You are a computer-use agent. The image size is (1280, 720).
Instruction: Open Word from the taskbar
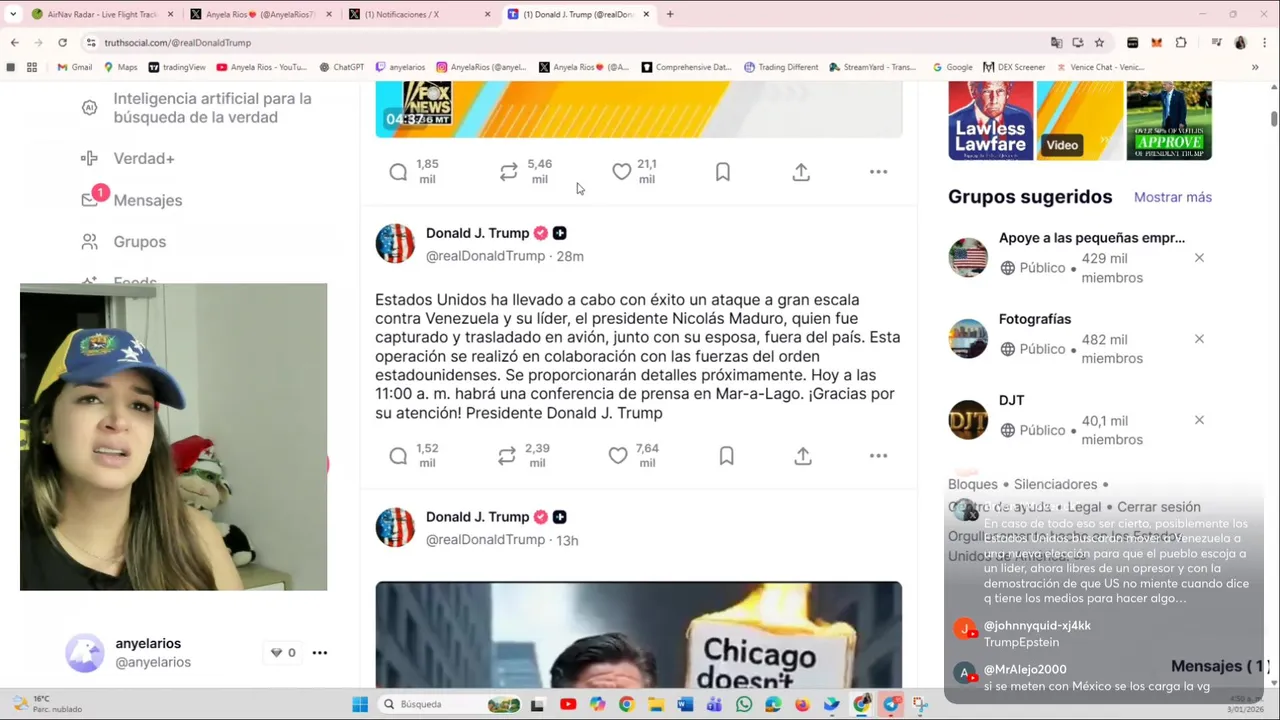685,704
